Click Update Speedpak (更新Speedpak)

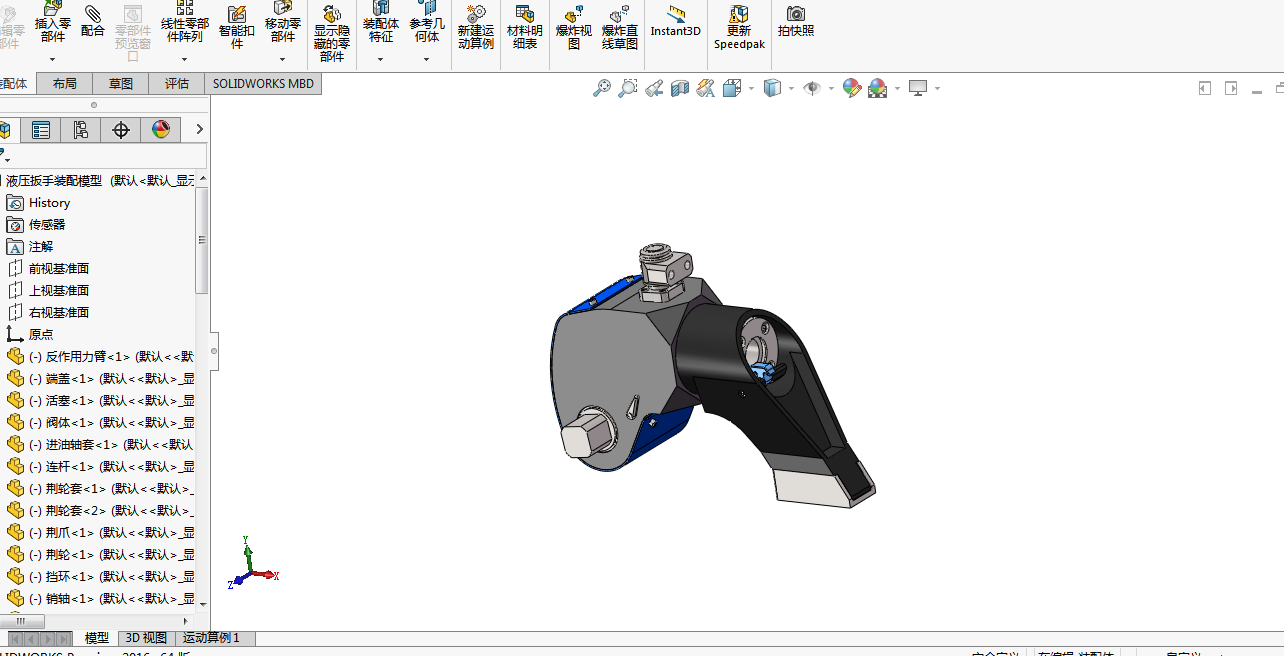pyautogui.click(x=739, y=26)
